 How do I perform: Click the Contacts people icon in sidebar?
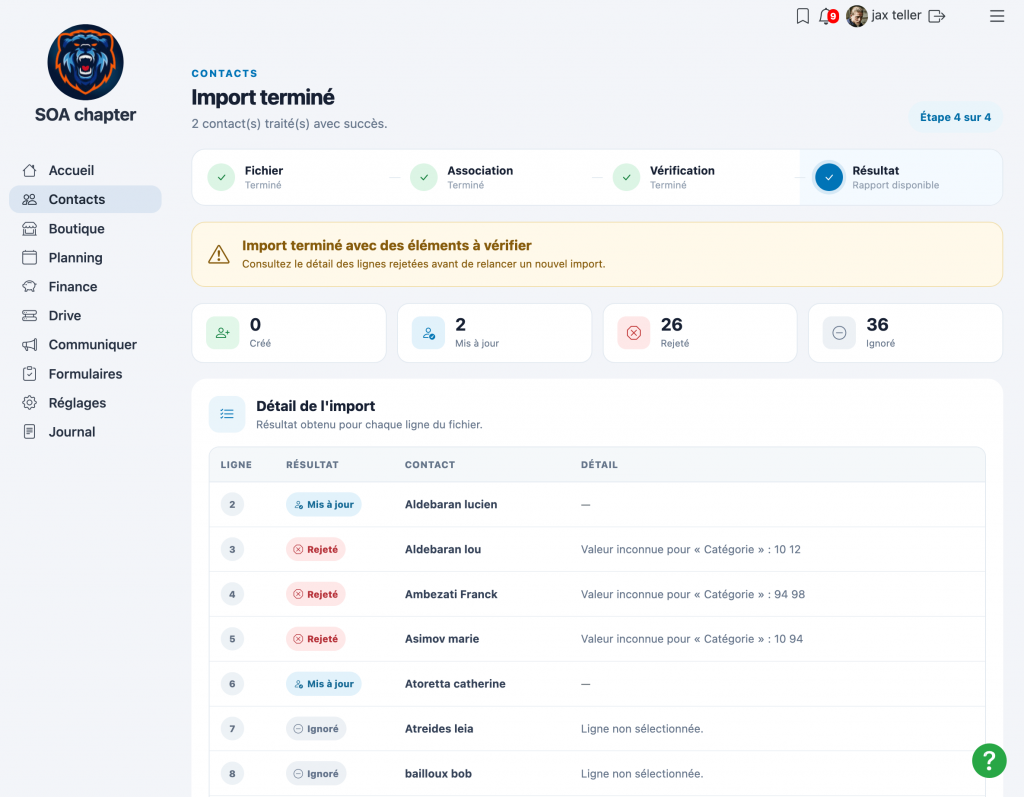[29, 199]
